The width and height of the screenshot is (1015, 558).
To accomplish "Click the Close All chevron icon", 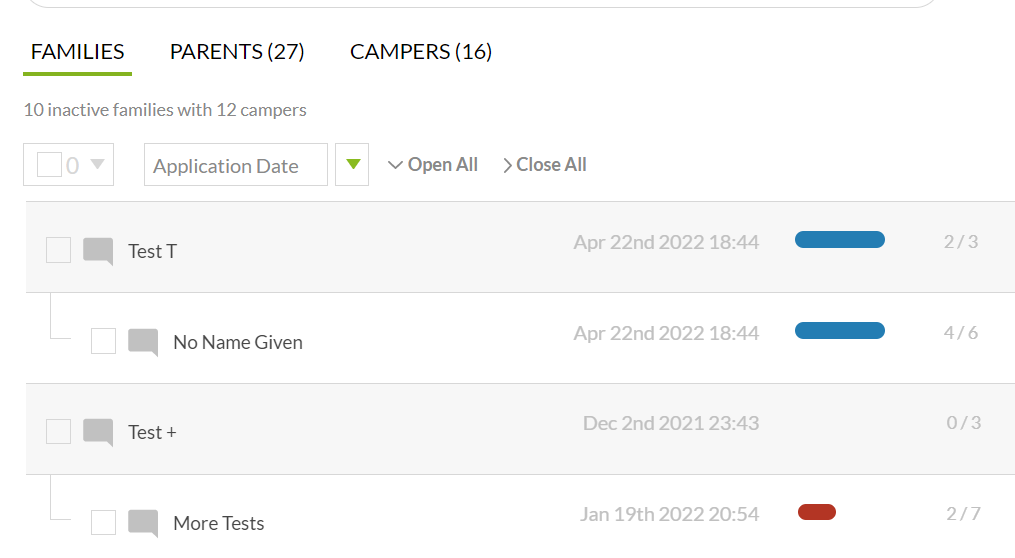I will click(508, 166).
